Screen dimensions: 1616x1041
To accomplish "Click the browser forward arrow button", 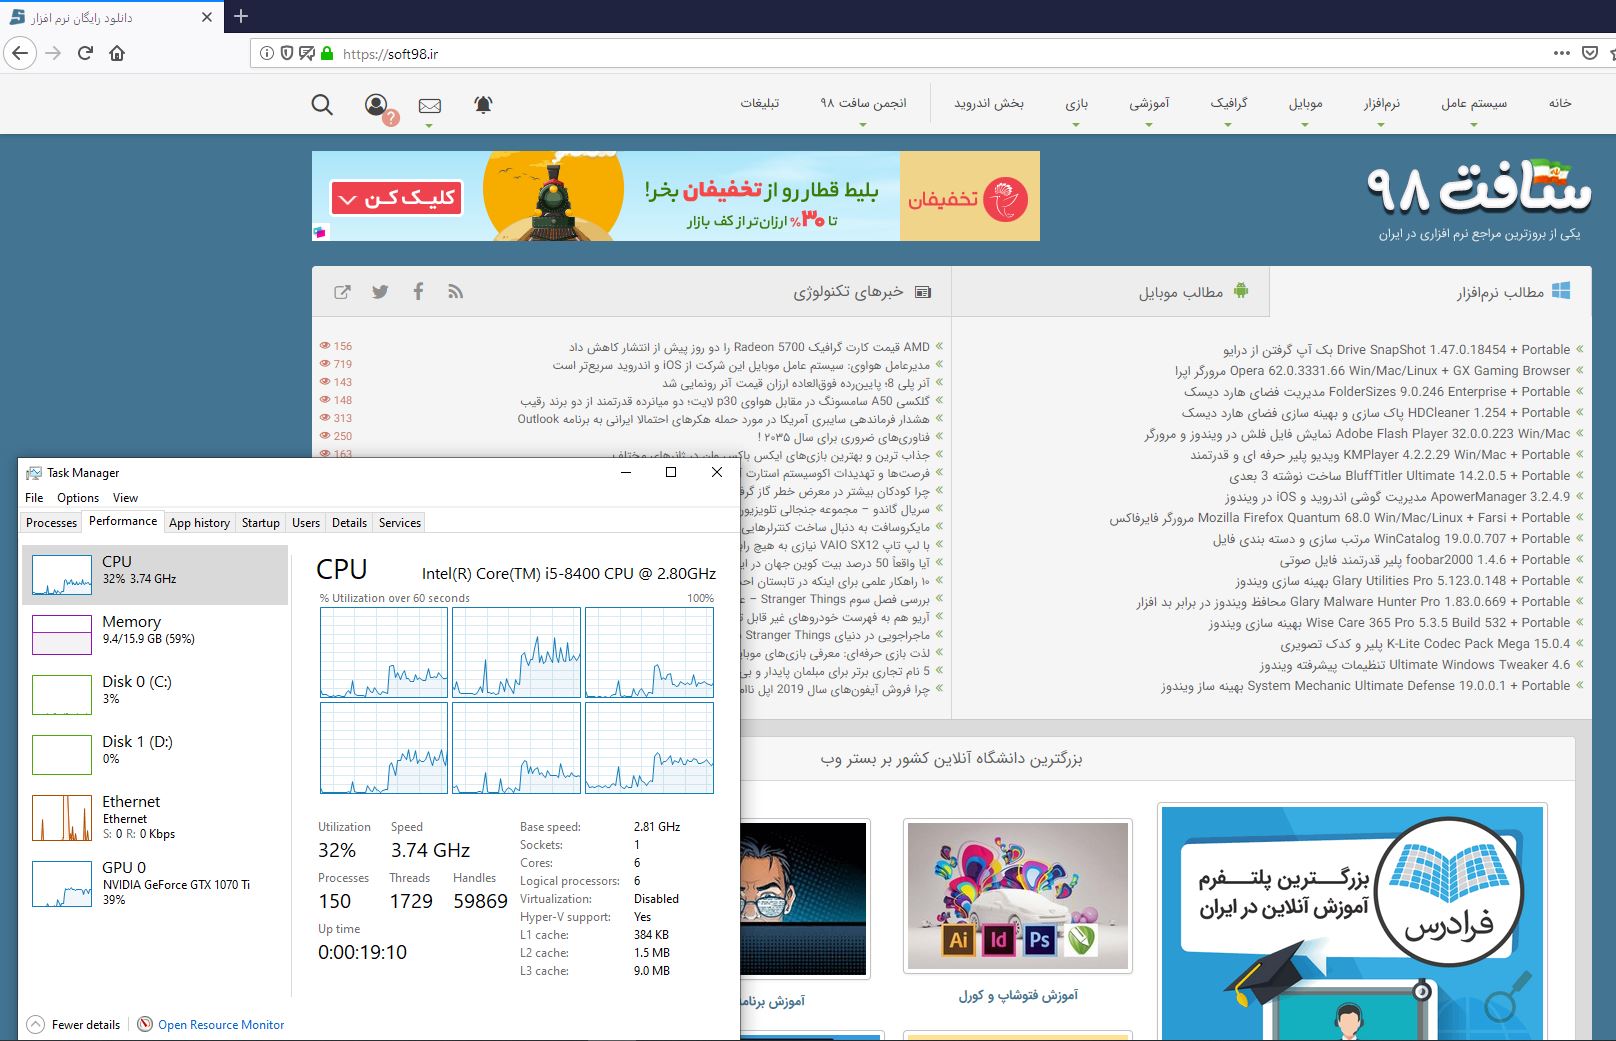I will 54,53.
